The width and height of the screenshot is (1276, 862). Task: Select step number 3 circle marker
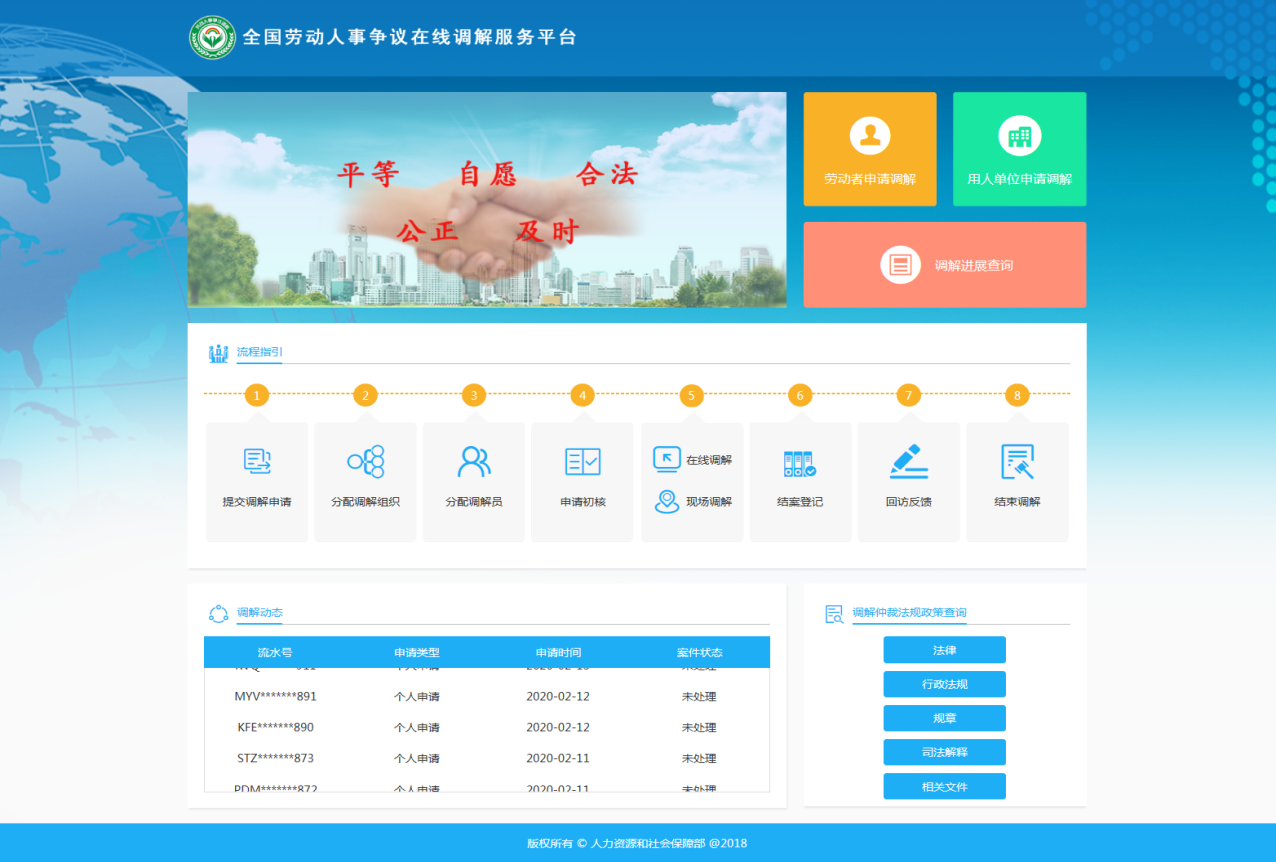(x=474, y=395)
